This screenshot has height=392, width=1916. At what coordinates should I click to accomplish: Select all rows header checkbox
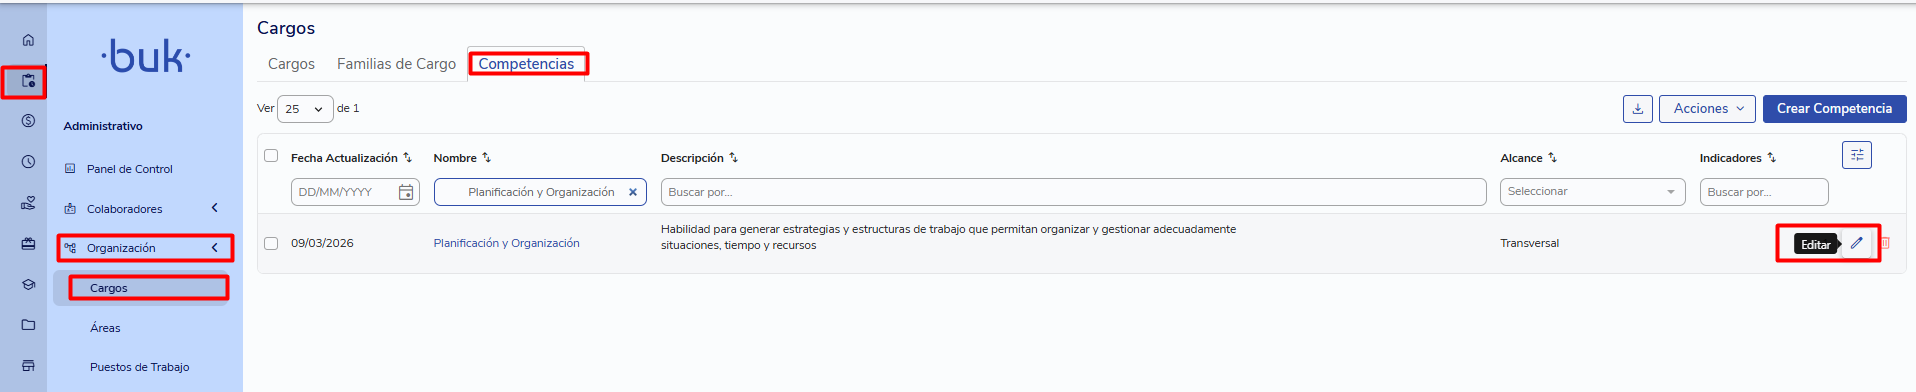coord(271,155)
